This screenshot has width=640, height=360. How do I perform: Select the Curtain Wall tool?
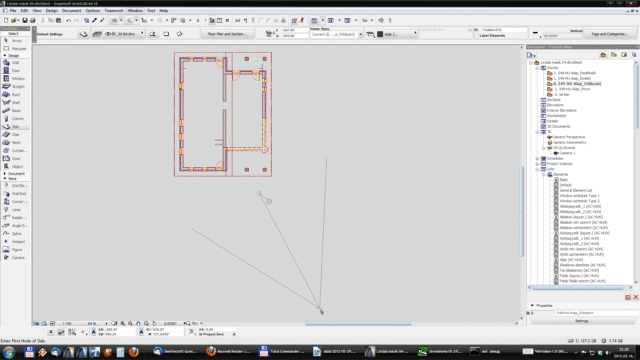coord(15,151)
